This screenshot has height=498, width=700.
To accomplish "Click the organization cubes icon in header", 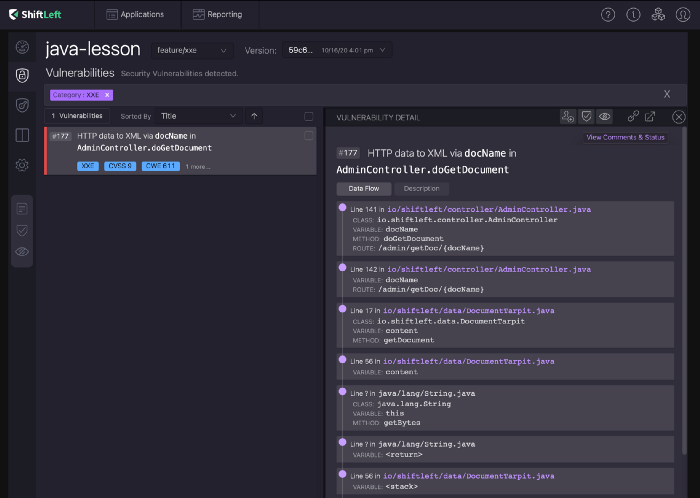I will [657, 15].
